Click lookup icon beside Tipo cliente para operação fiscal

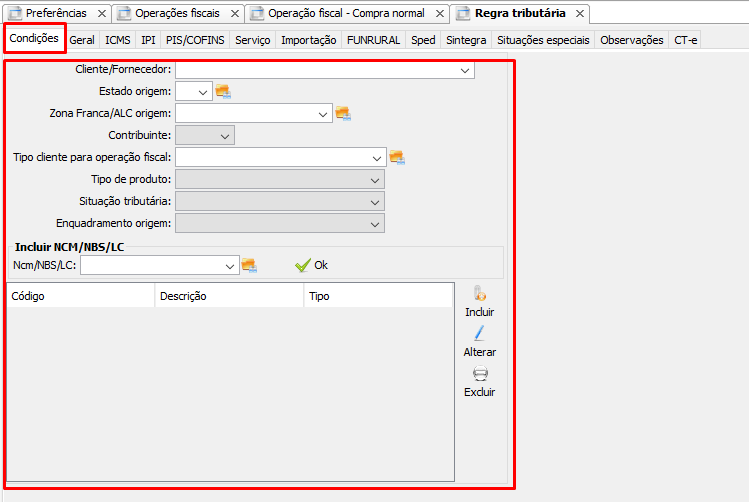[397, 157]
